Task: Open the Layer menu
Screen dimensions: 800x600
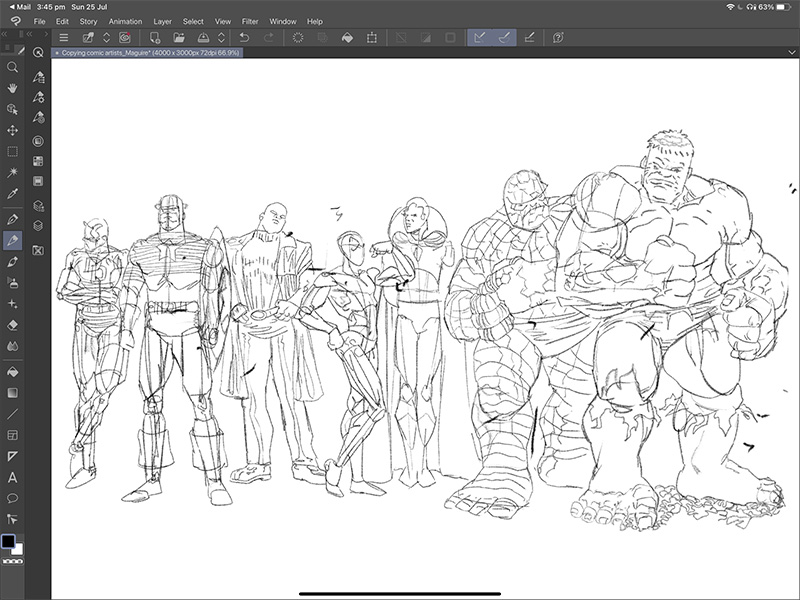Action: (x=162, y=21)
